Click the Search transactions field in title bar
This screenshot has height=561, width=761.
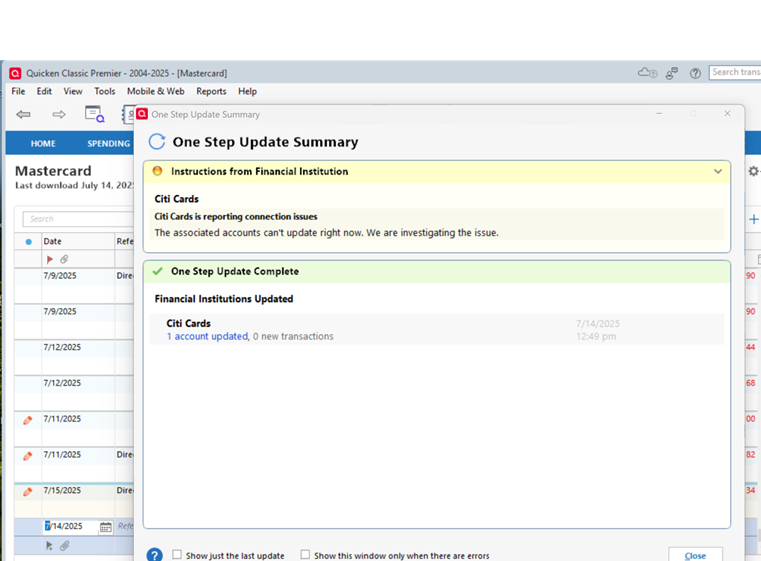[x=735, y=72]
